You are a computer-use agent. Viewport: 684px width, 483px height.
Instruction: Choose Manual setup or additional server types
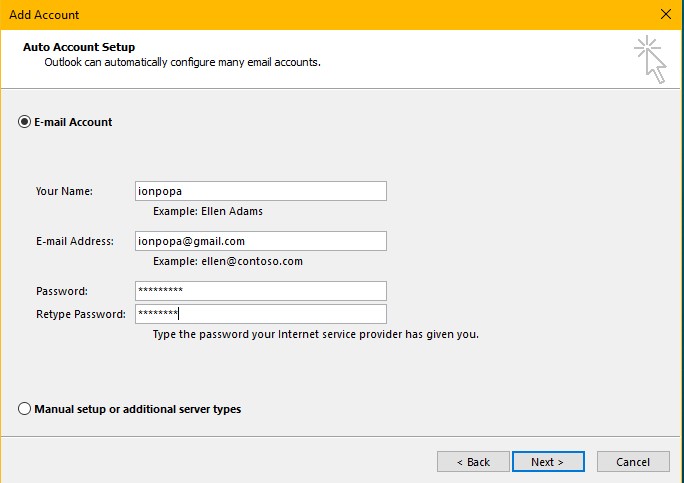pyautogui.click(x=24, y=409)
